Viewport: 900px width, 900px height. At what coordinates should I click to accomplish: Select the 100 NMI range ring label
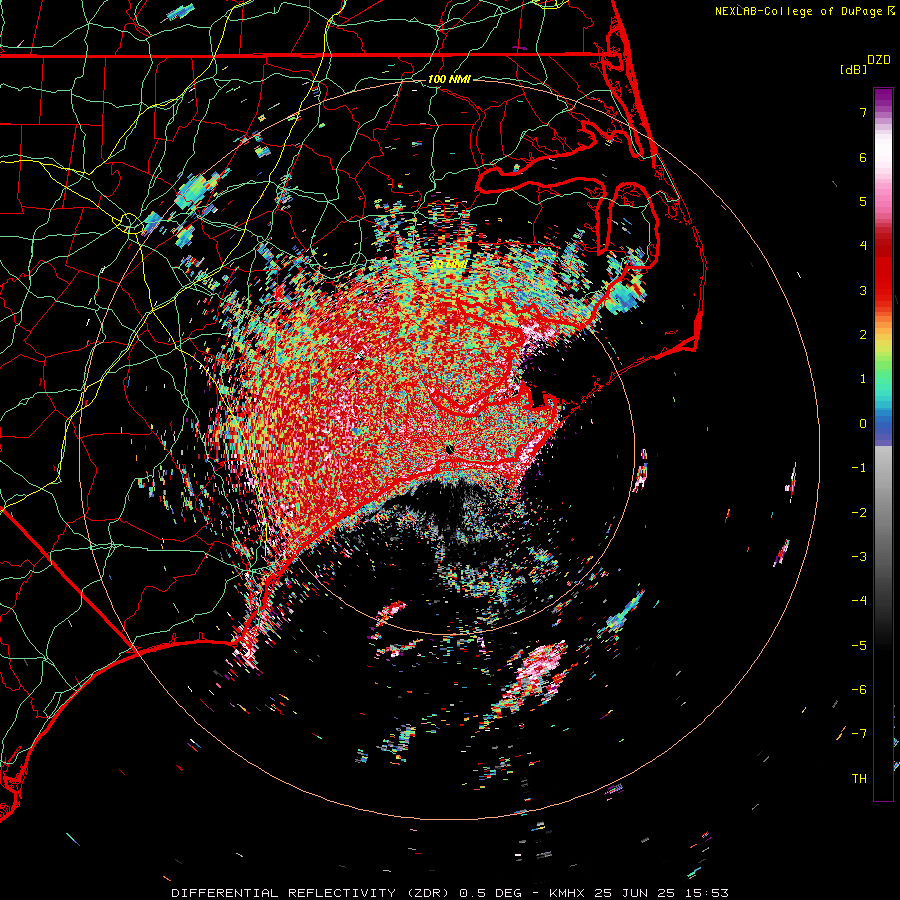tap(449, 79)
